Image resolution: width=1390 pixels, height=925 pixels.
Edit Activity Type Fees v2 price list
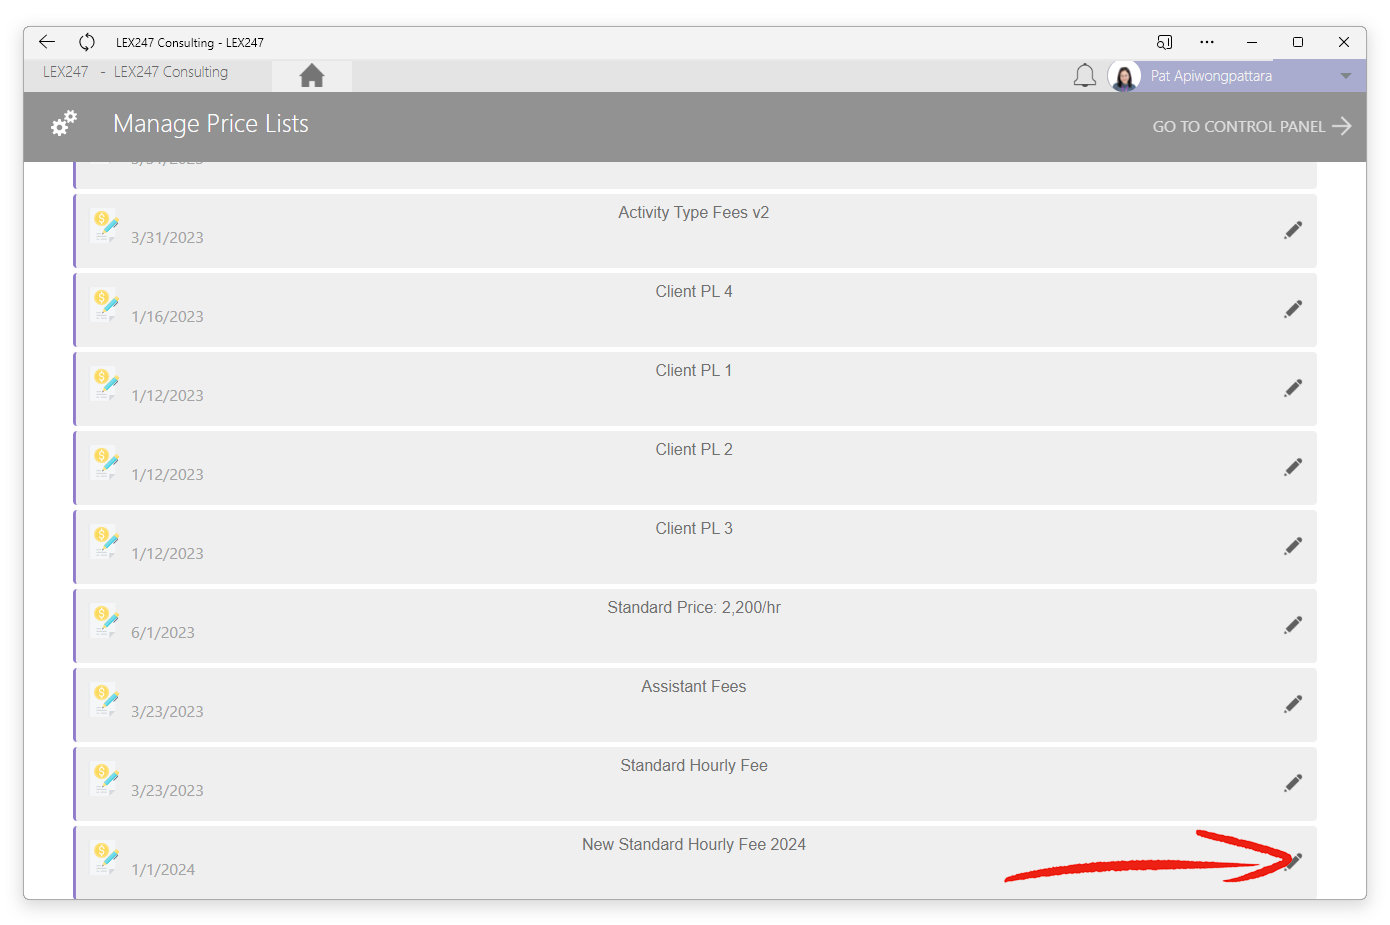coord(1293,230)
